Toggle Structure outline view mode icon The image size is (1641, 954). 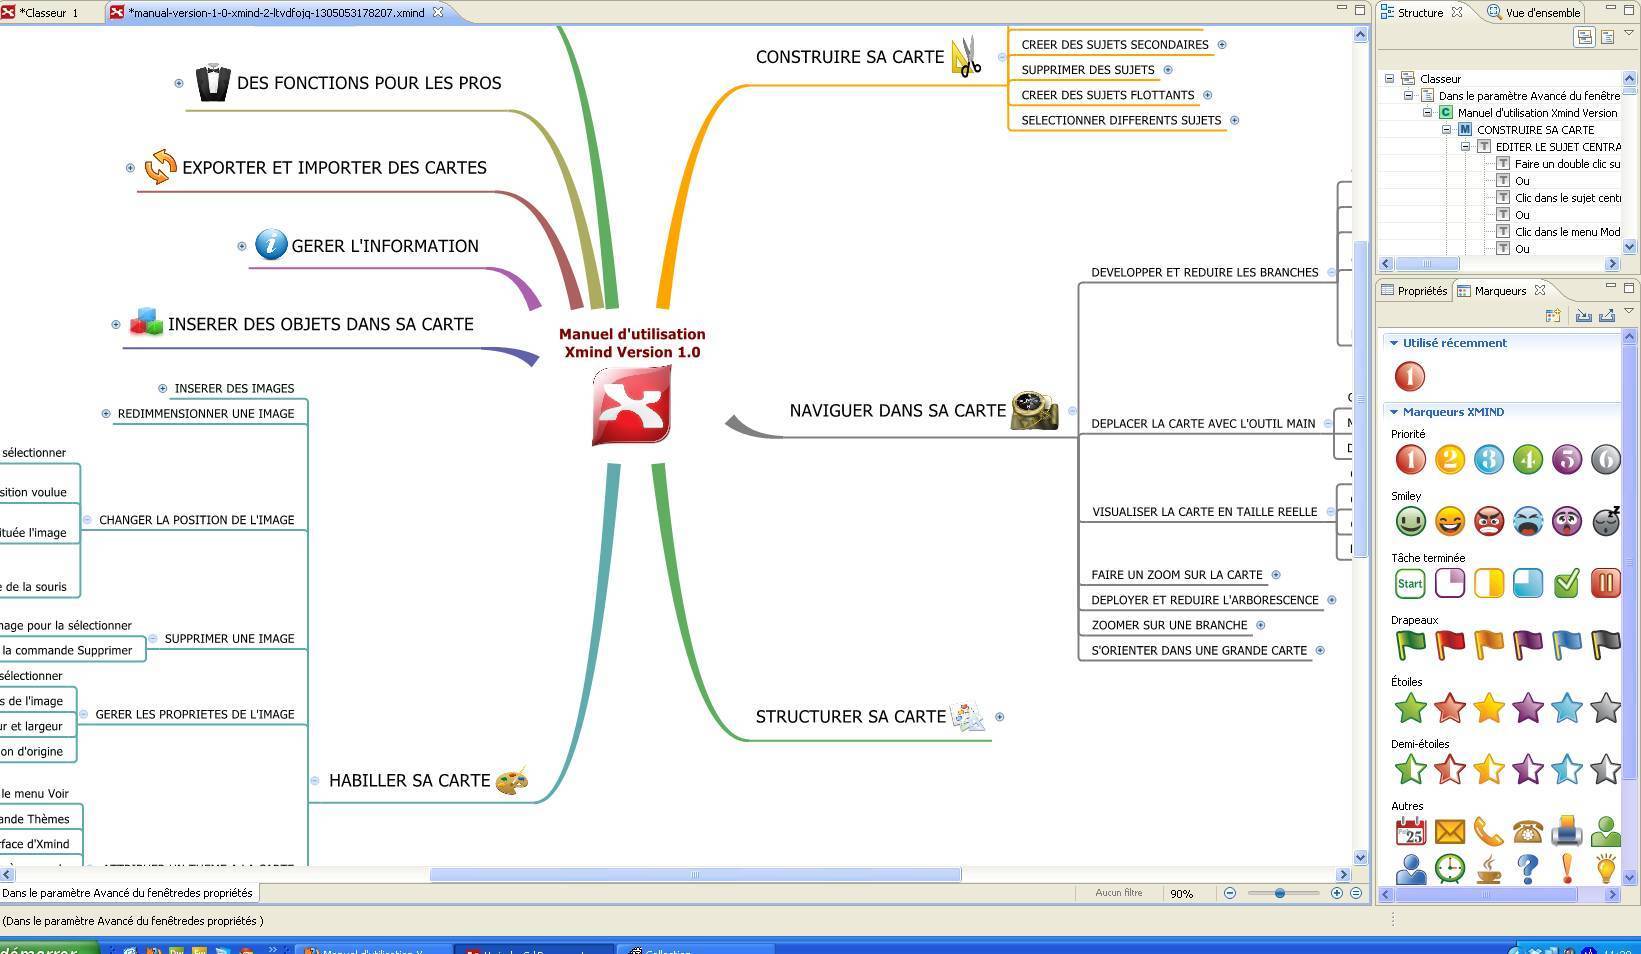[1607, 37]
